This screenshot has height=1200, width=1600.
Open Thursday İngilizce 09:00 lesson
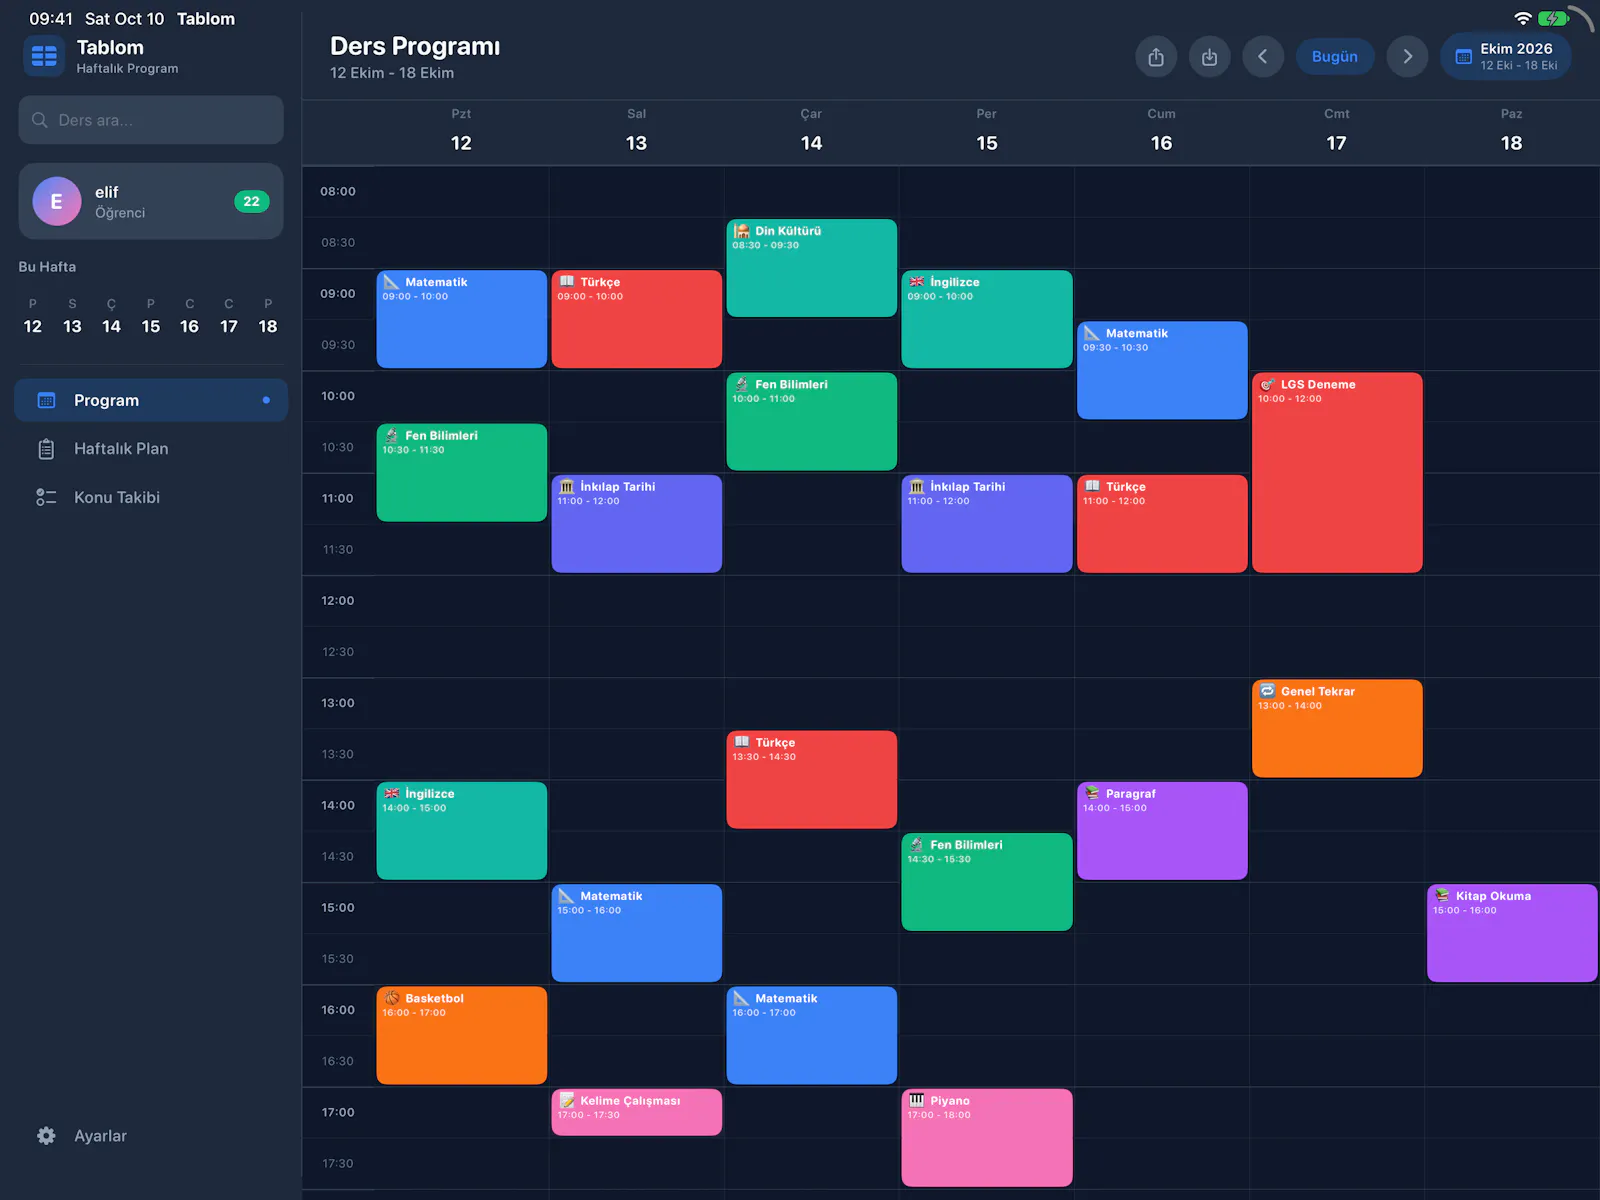[987, 319]
